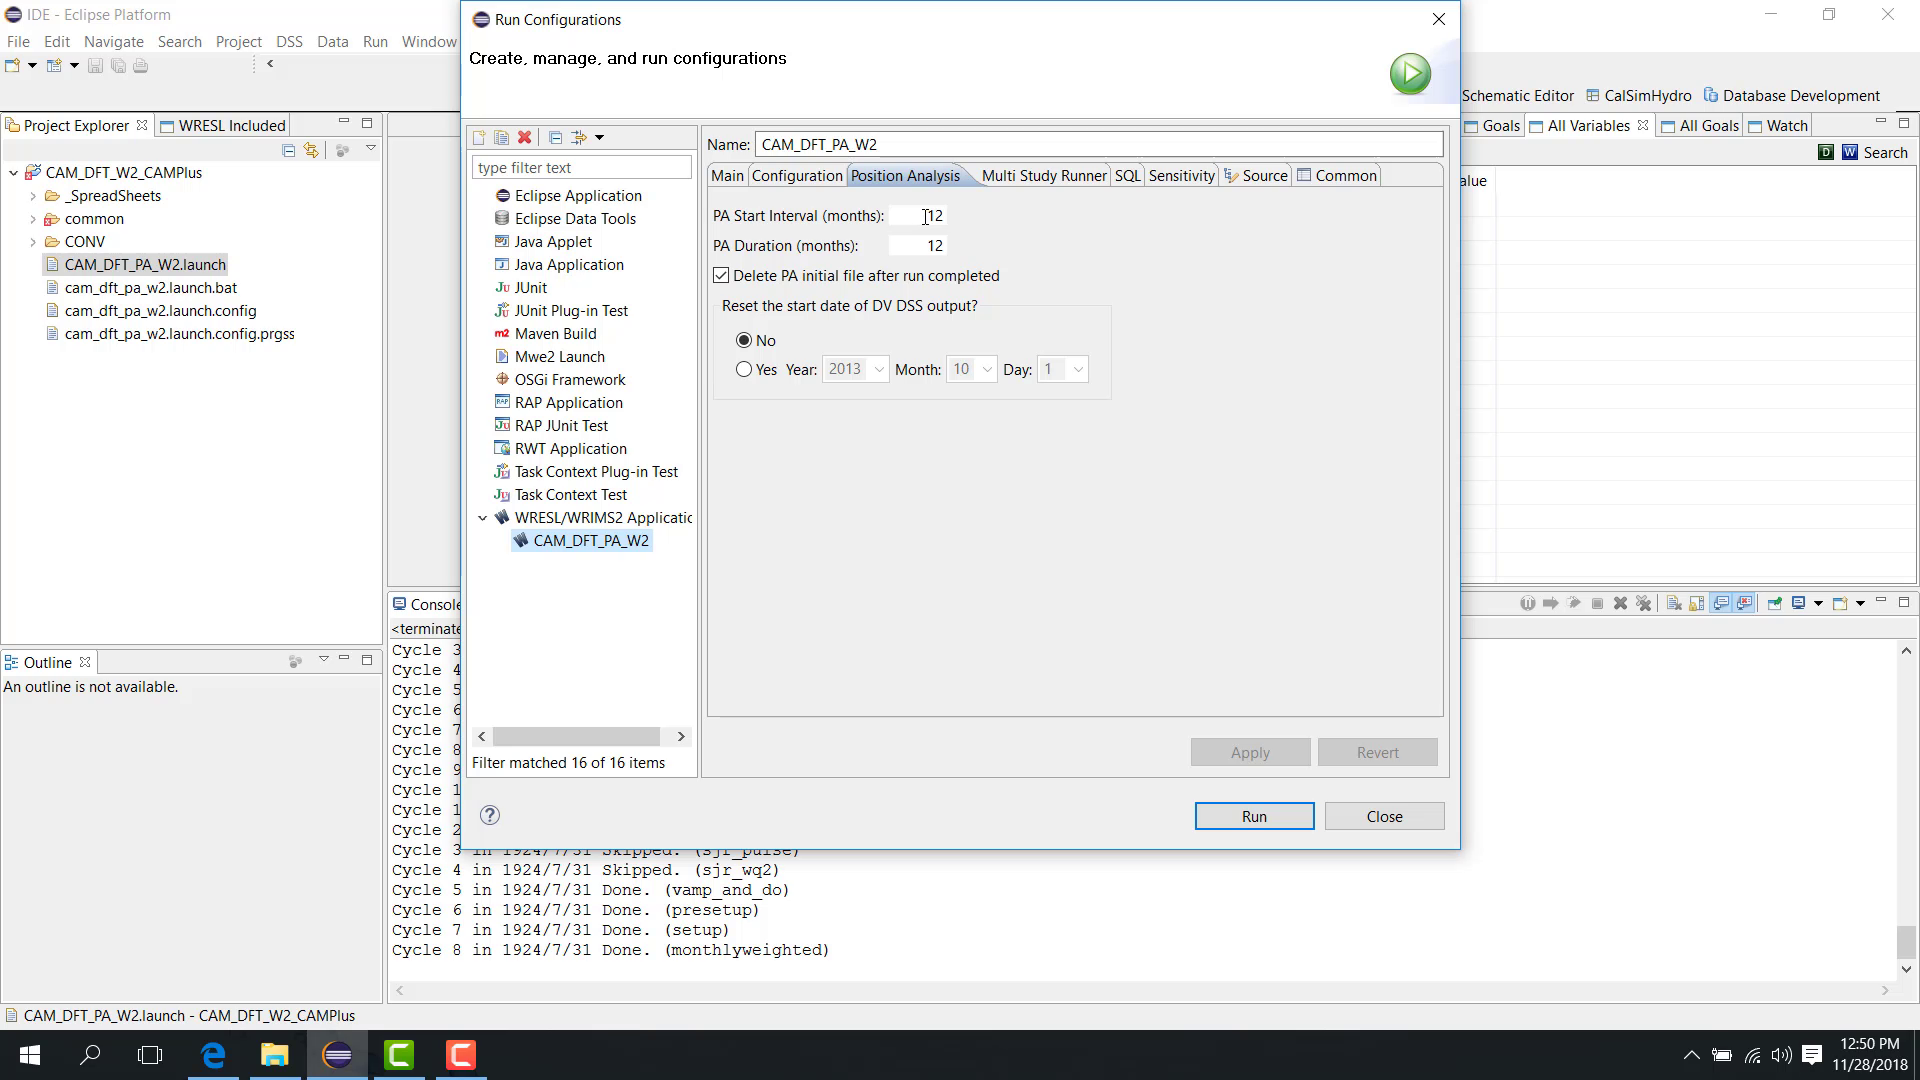Toggle Delete PA initial file checkbox
1920x1080 pixels.
tap(721, 276)
